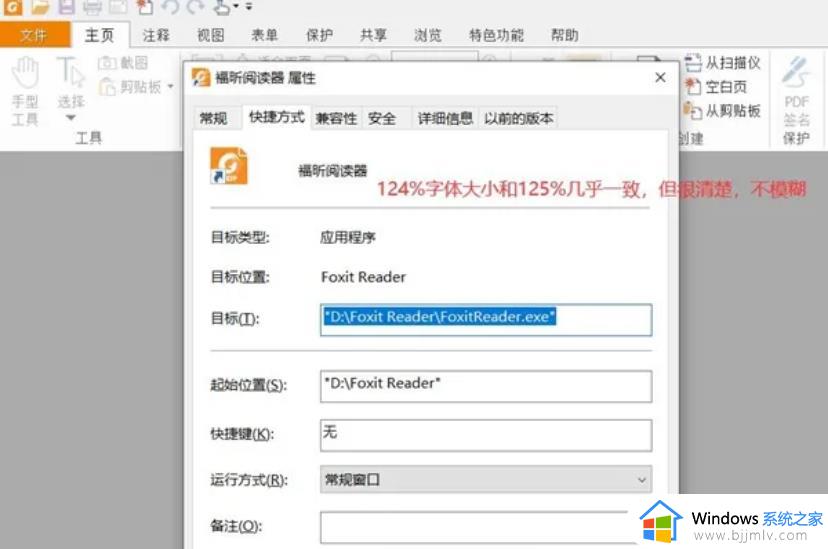The image size is (828, 549).
Task: Expand the arrow under 选择 tool
Action: point(71,118)
